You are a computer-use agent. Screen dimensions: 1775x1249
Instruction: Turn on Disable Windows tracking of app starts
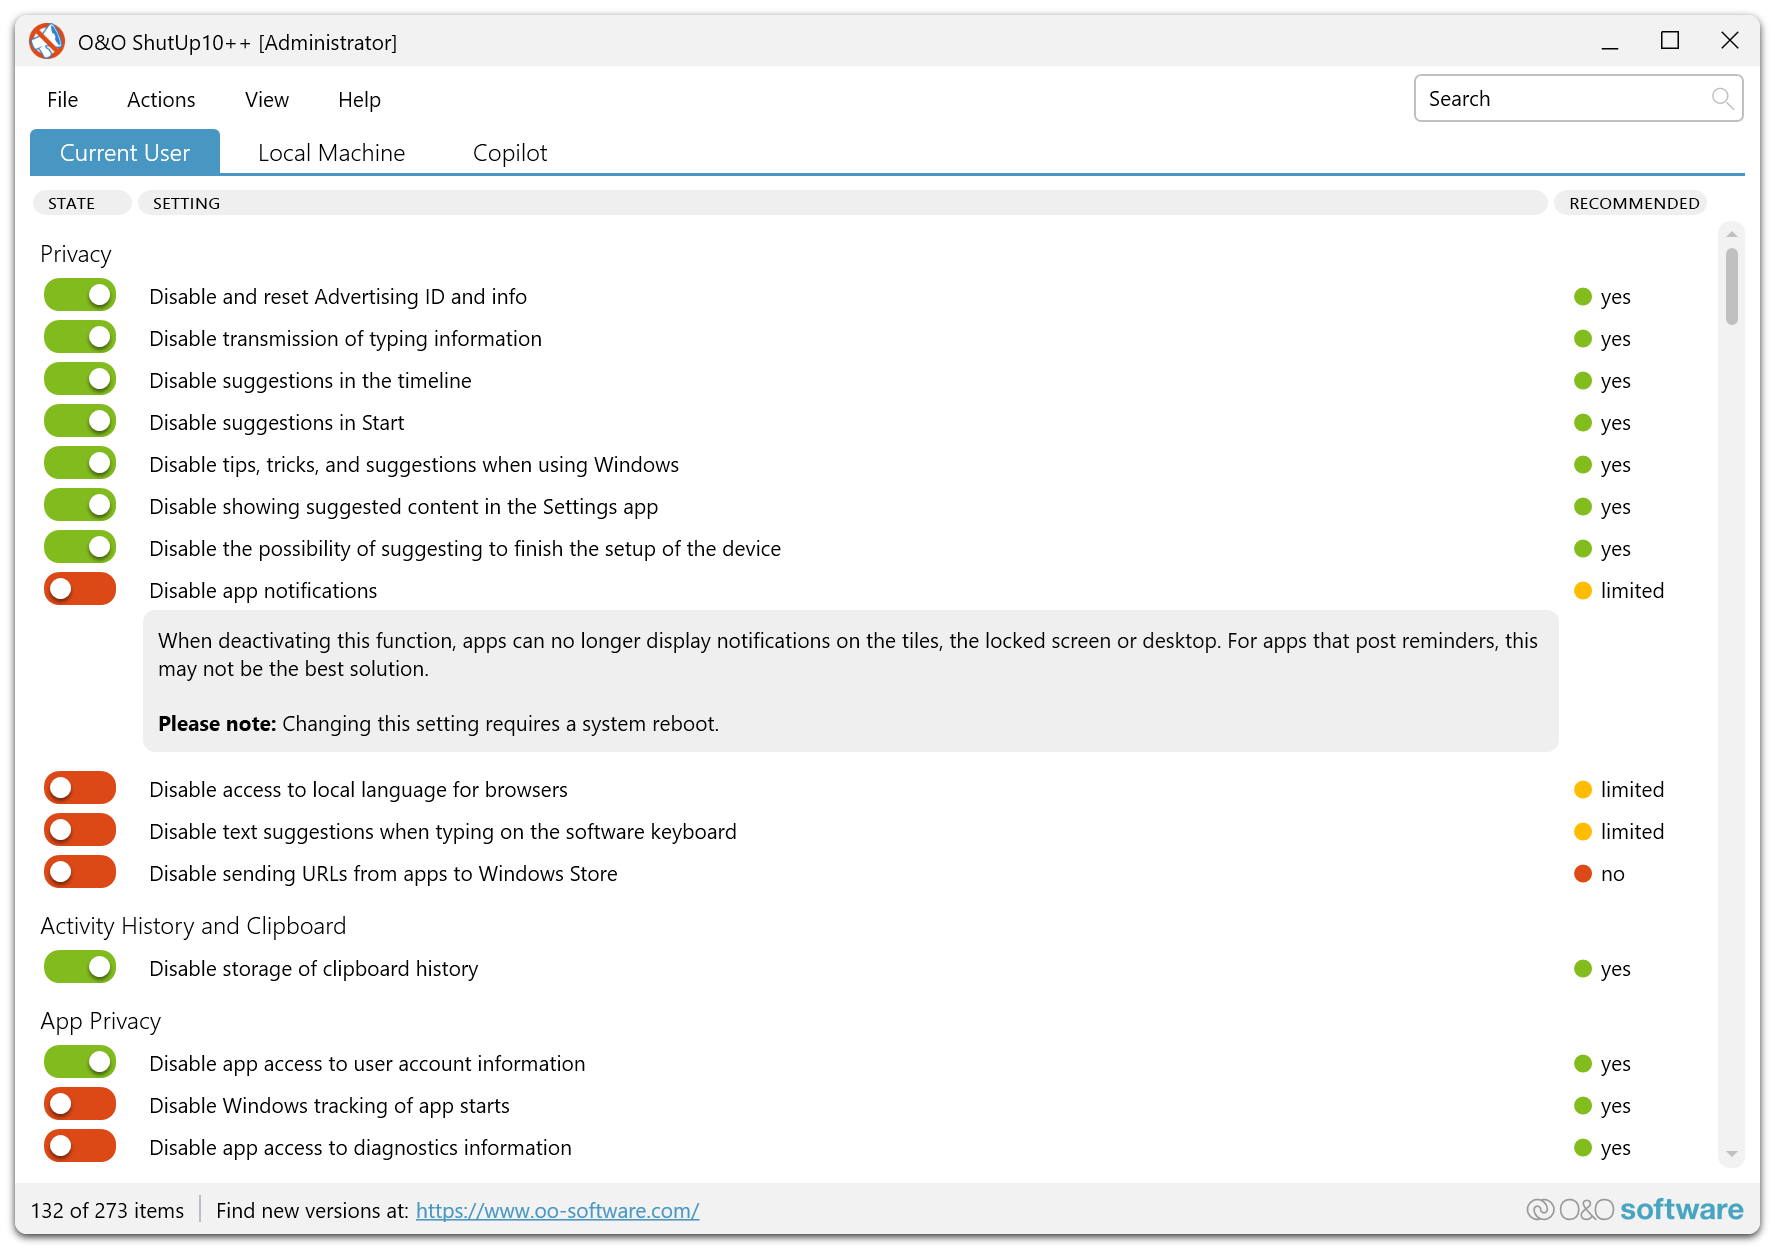click(x=80, y=1105)
